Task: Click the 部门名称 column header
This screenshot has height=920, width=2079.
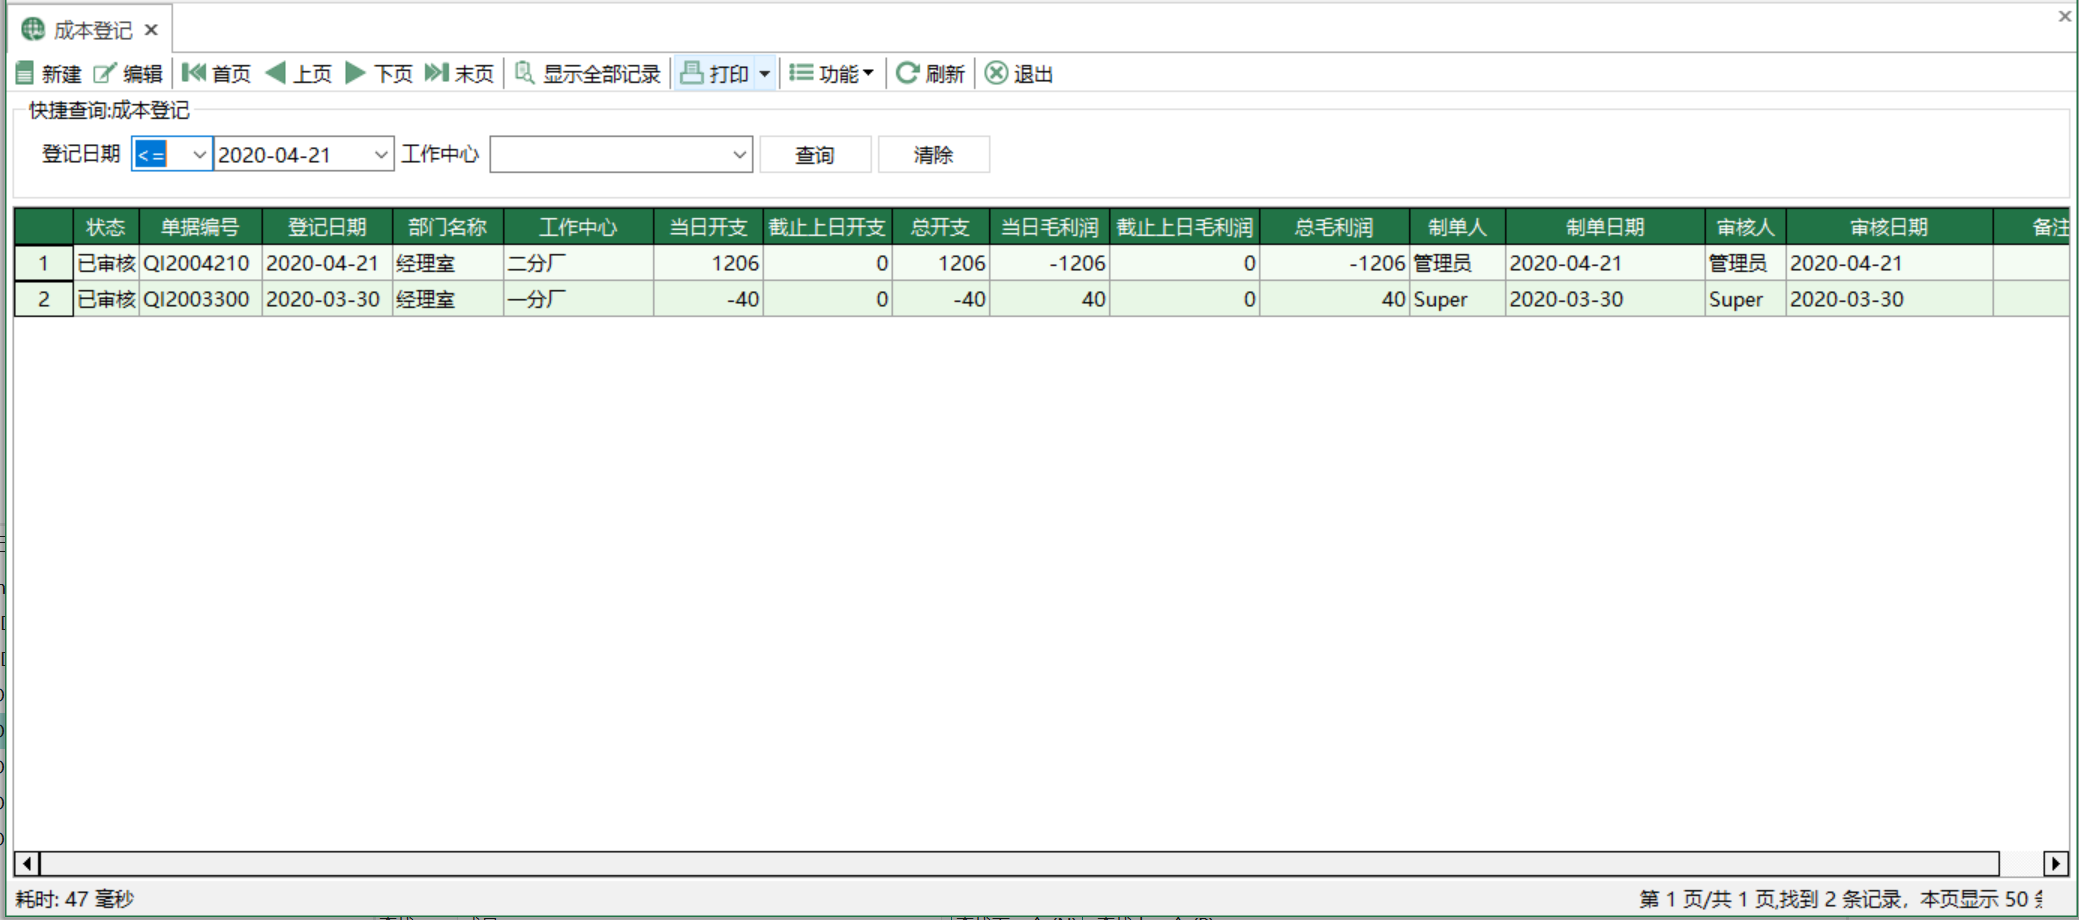Action: (447, 227)
